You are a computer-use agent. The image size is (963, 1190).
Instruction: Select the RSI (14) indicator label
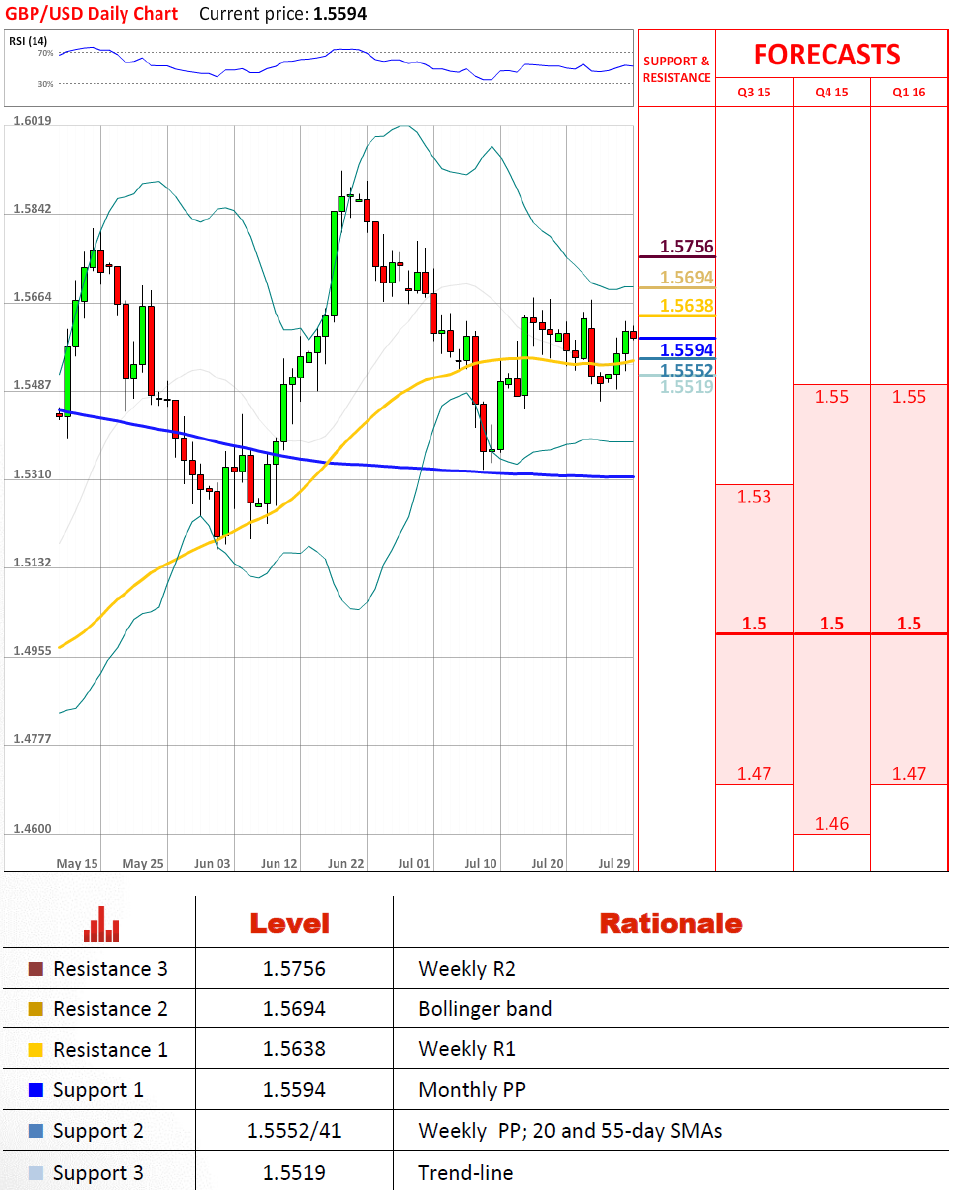(29, 40)
